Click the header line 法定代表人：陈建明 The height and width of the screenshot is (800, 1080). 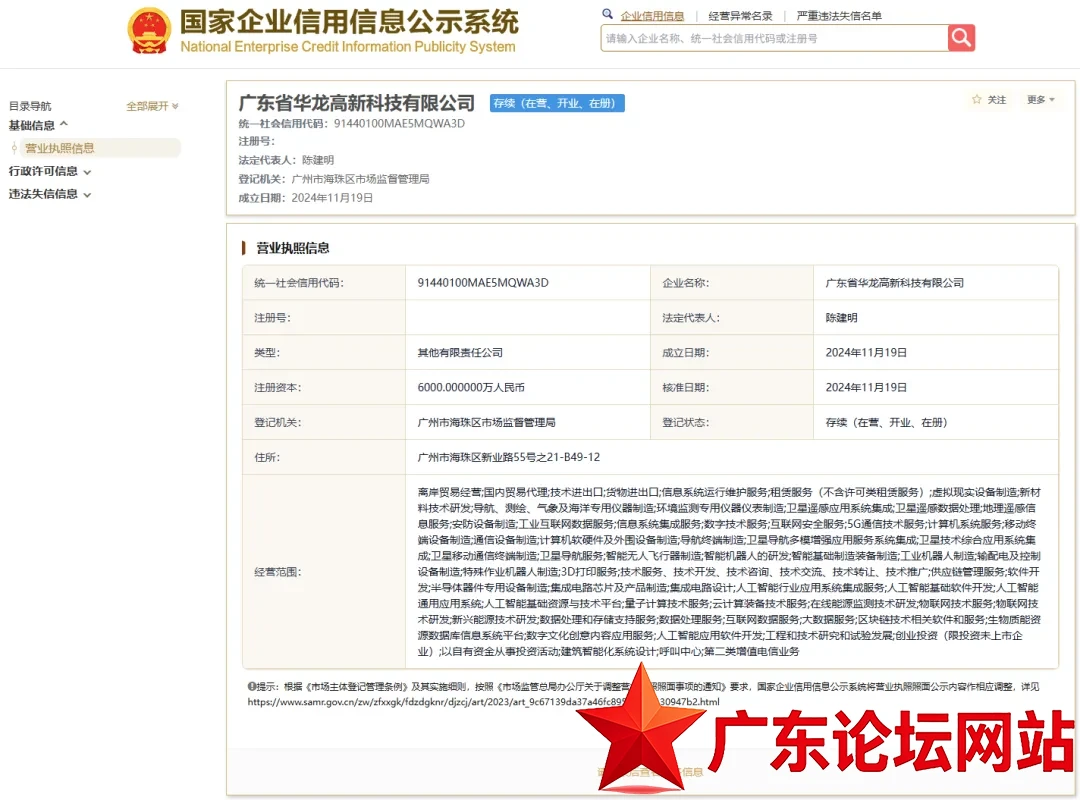pos(286,161)
